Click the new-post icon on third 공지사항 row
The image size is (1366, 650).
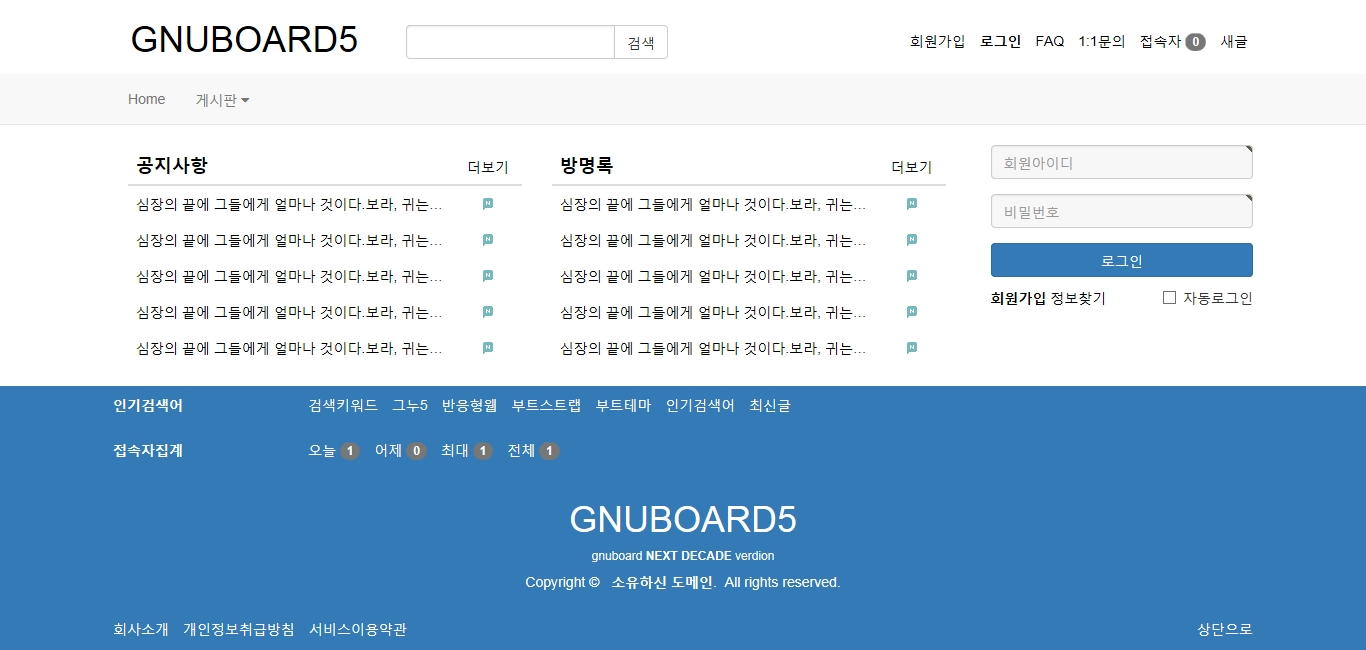pos(488,276)
